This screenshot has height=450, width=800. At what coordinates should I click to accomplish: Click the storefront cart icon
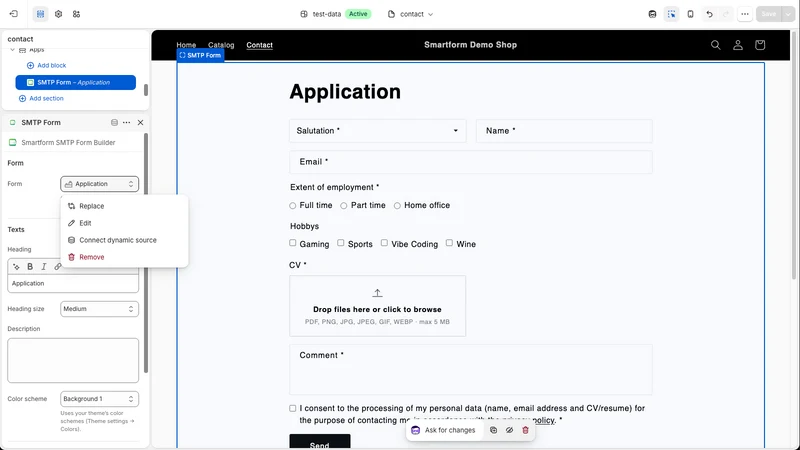(x=760, y=45)
